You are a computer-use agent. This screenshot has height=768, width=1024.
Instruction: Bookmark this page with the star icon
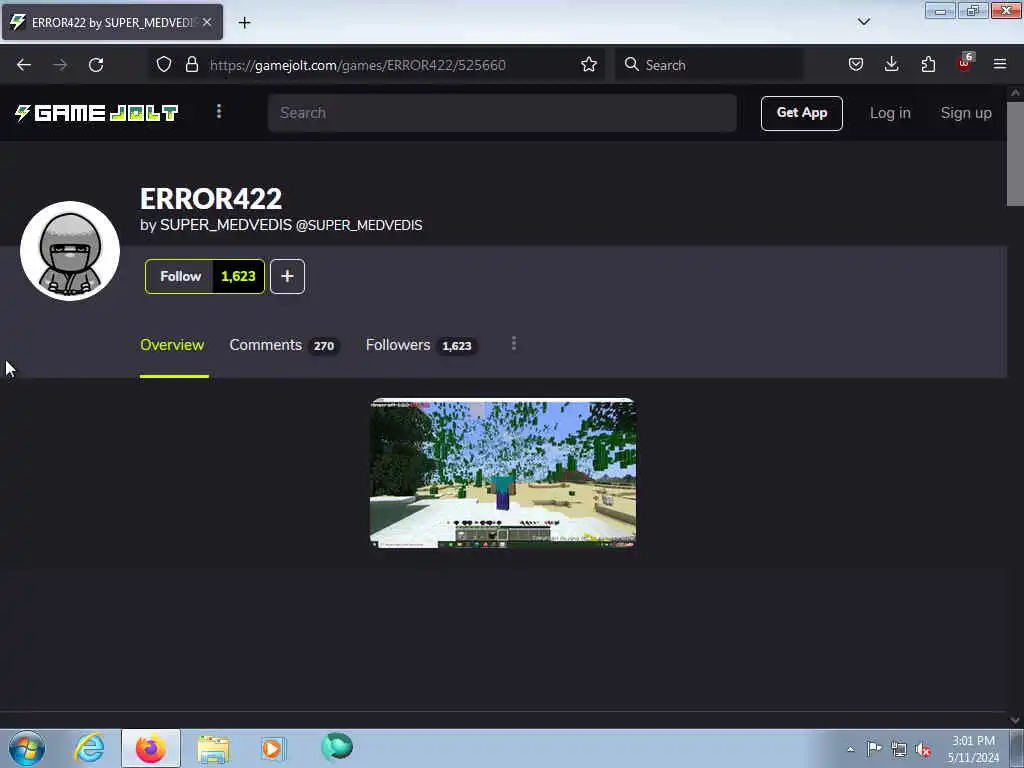(588, 65)
